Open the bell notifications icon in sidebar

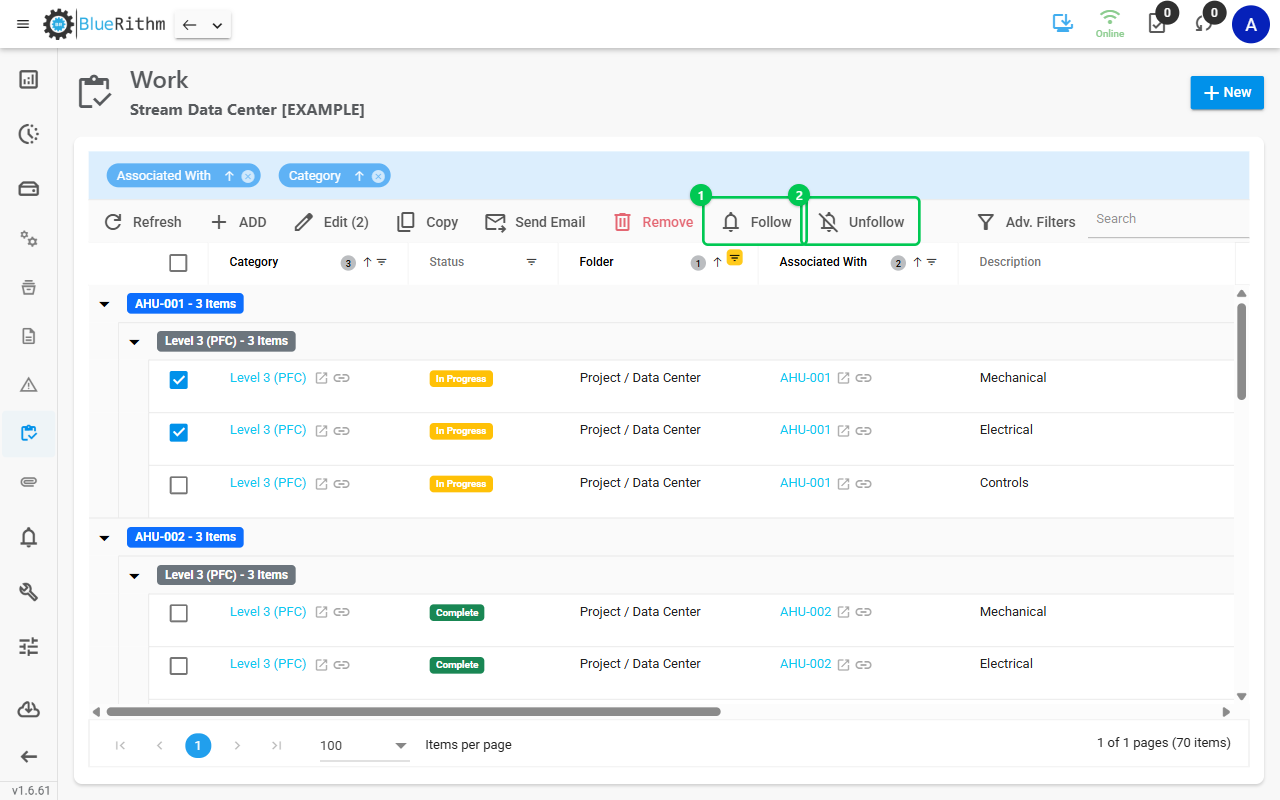(x=29, y=537)
